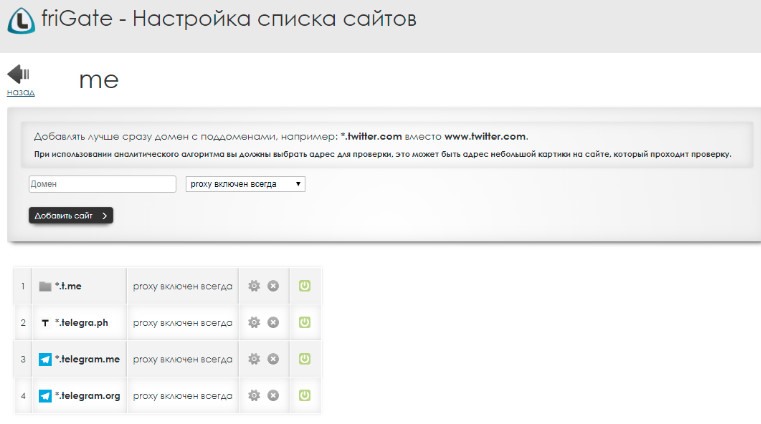Click Telegram icon of *.telegram.org
761x424 pixels.
45,396
